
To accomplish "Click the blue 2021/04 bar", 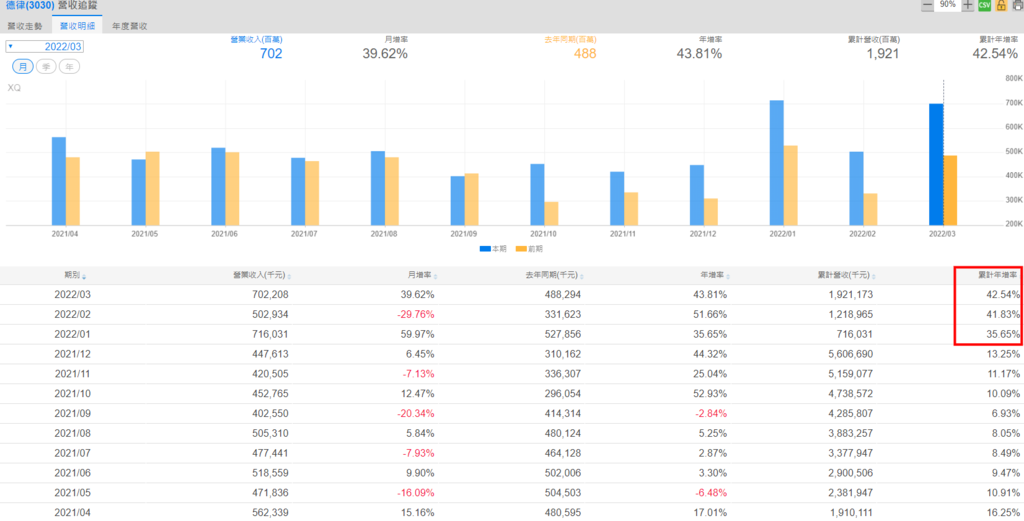I will click(x=59, y=182).
